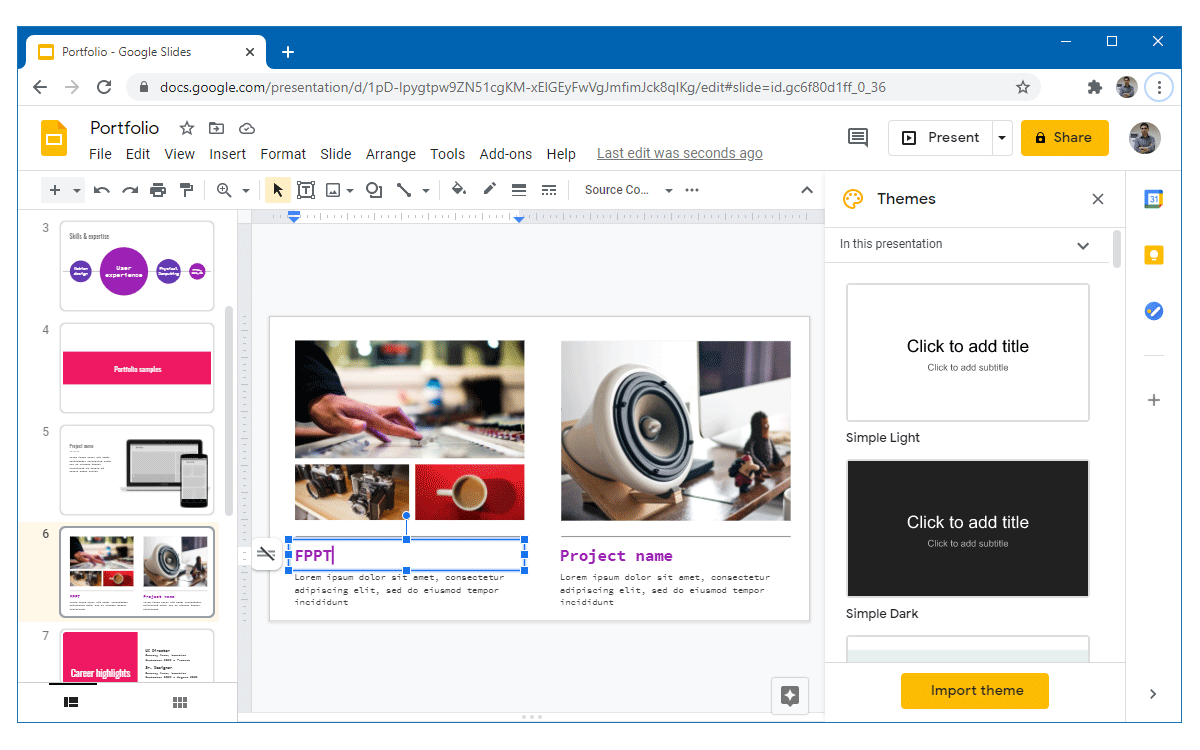
Task: Switch to filmstrip view of slides
Action: tap(70, 702)
